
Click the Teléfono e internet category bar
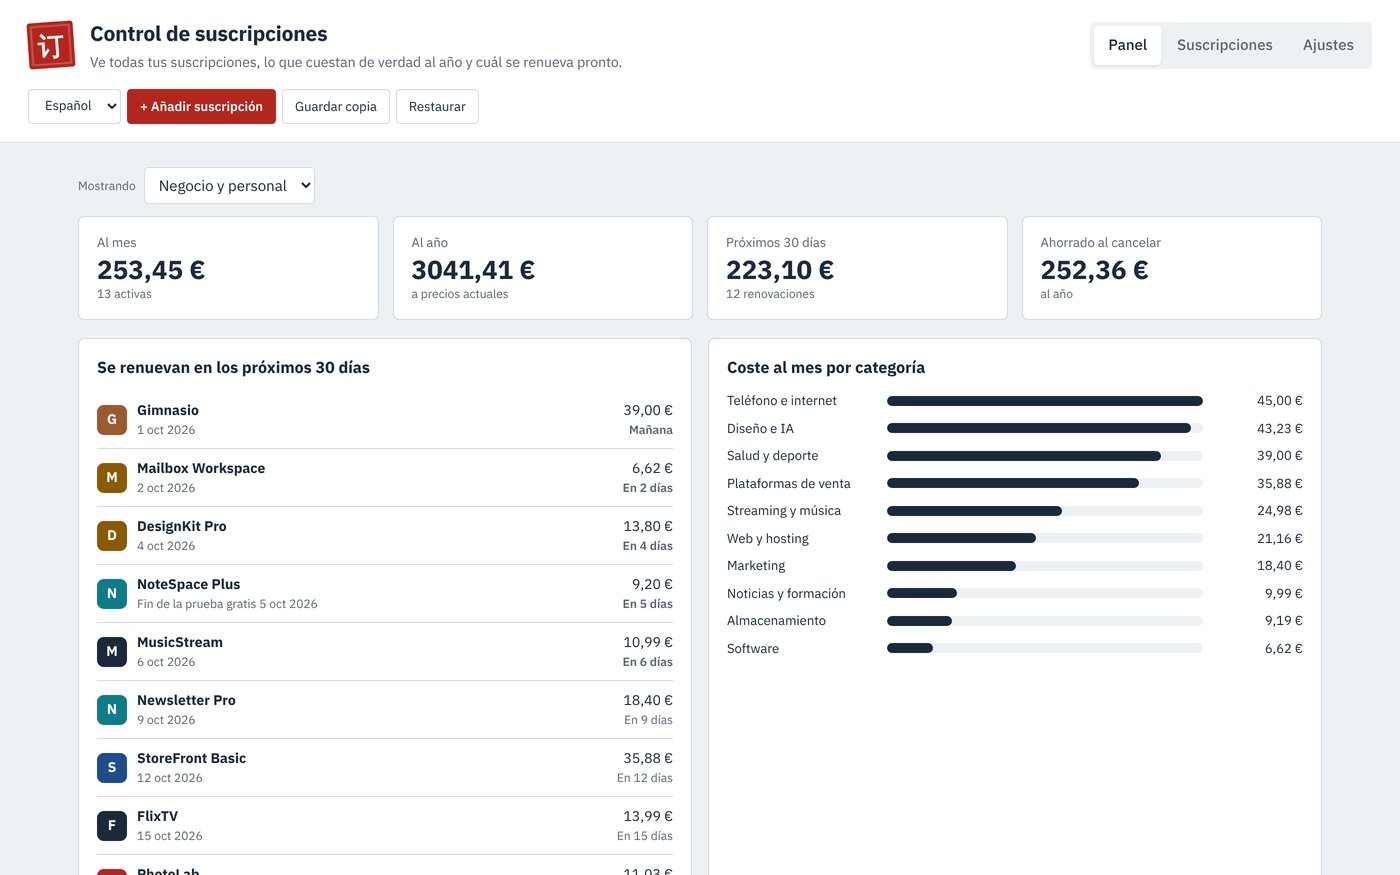(x=1044, y=401)
